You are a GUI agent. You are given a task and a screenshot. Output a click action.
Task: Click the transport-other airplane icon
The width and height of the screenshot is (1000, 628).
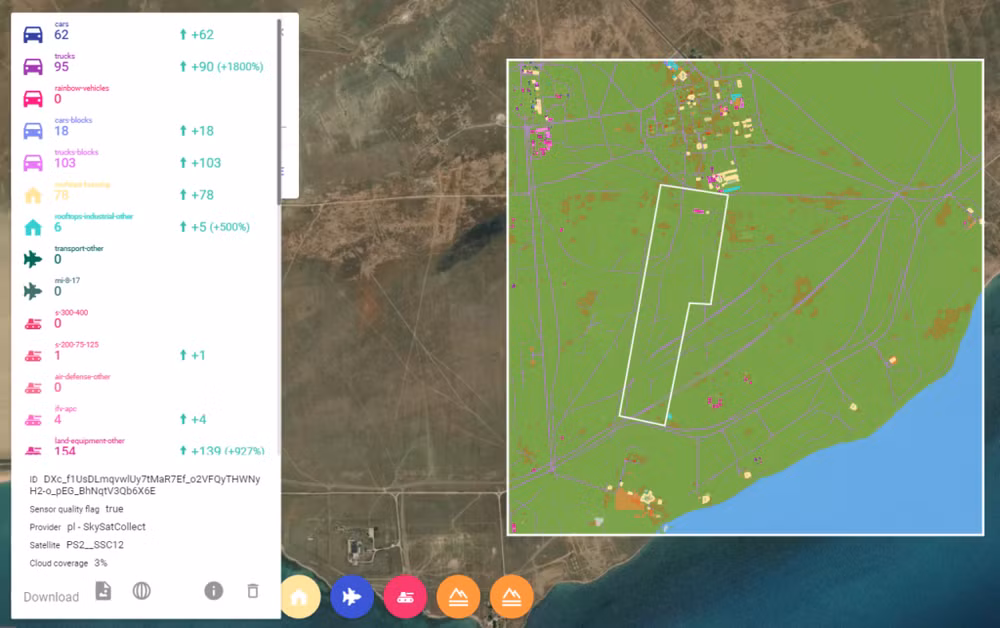[x=33, y=259]
